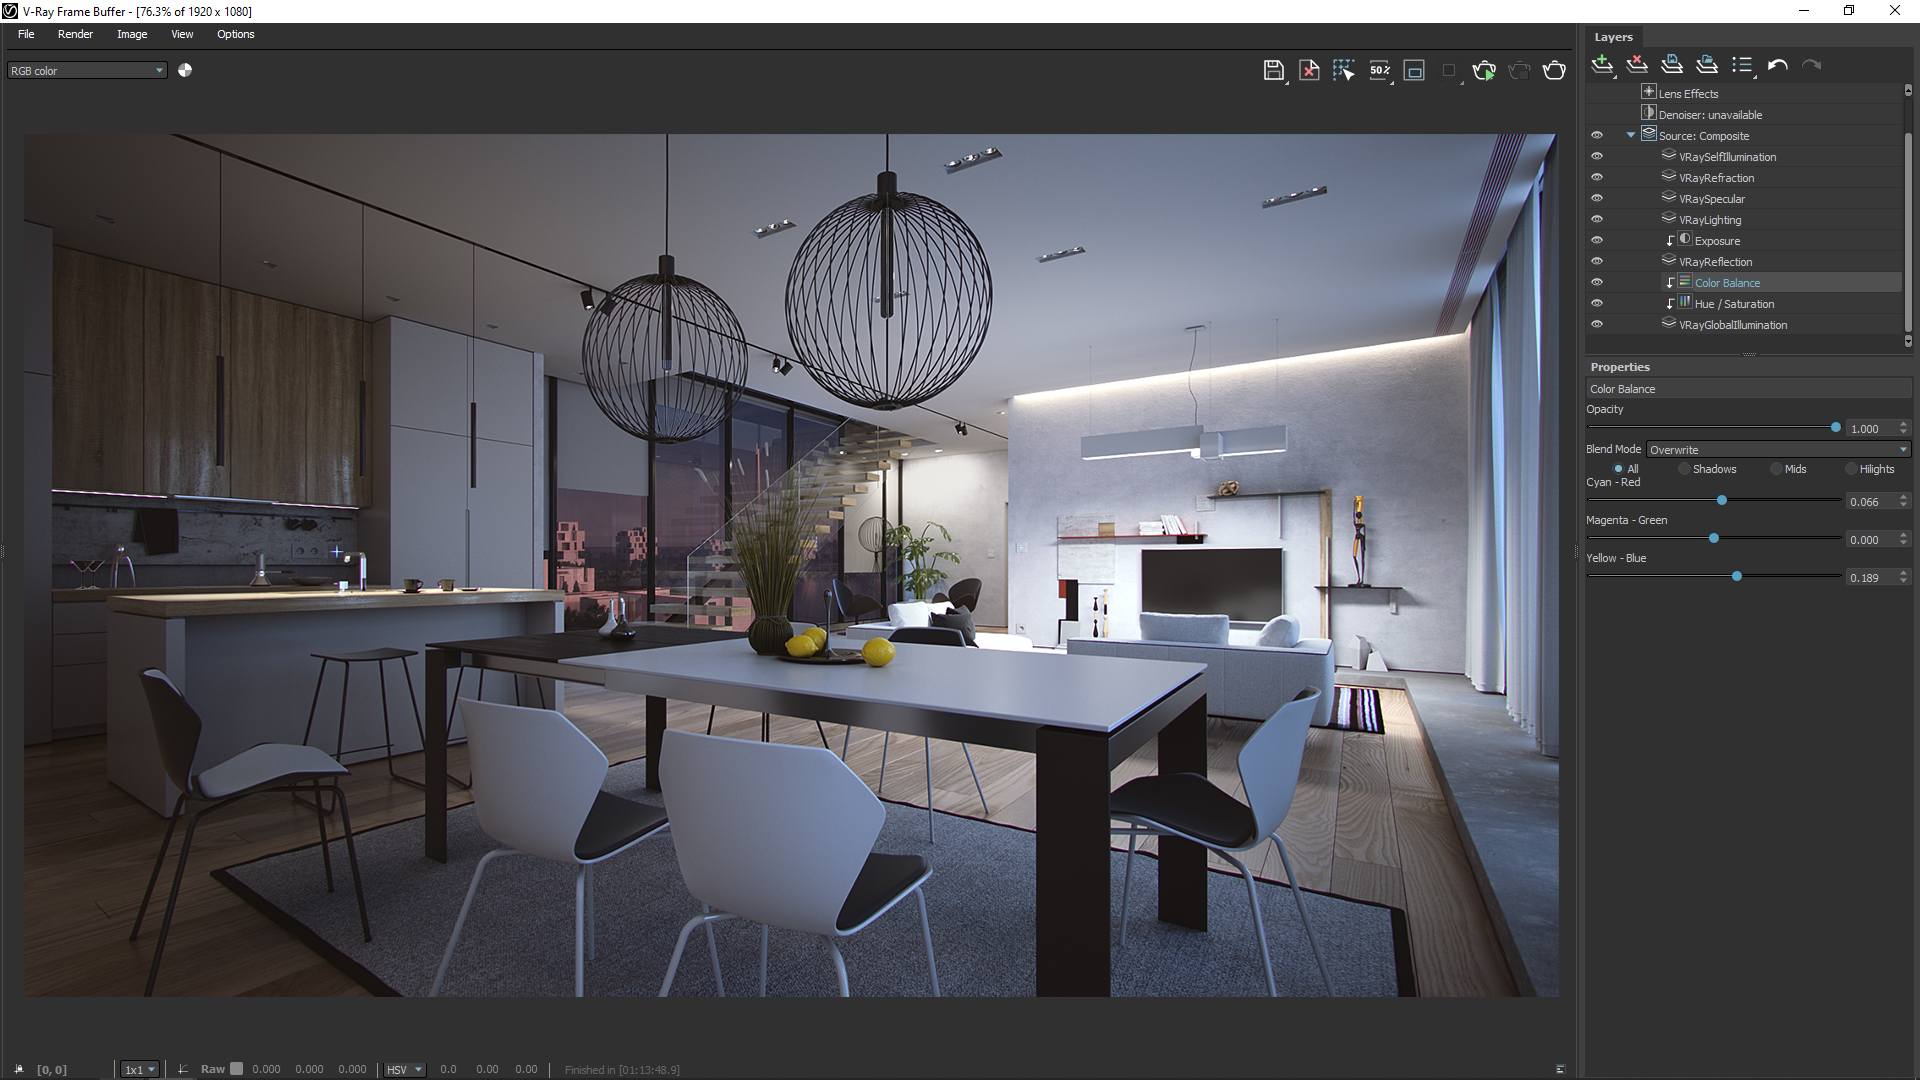Collapse the Source: Composite tree
Screen dimensions: 1920x1080
1631,135
